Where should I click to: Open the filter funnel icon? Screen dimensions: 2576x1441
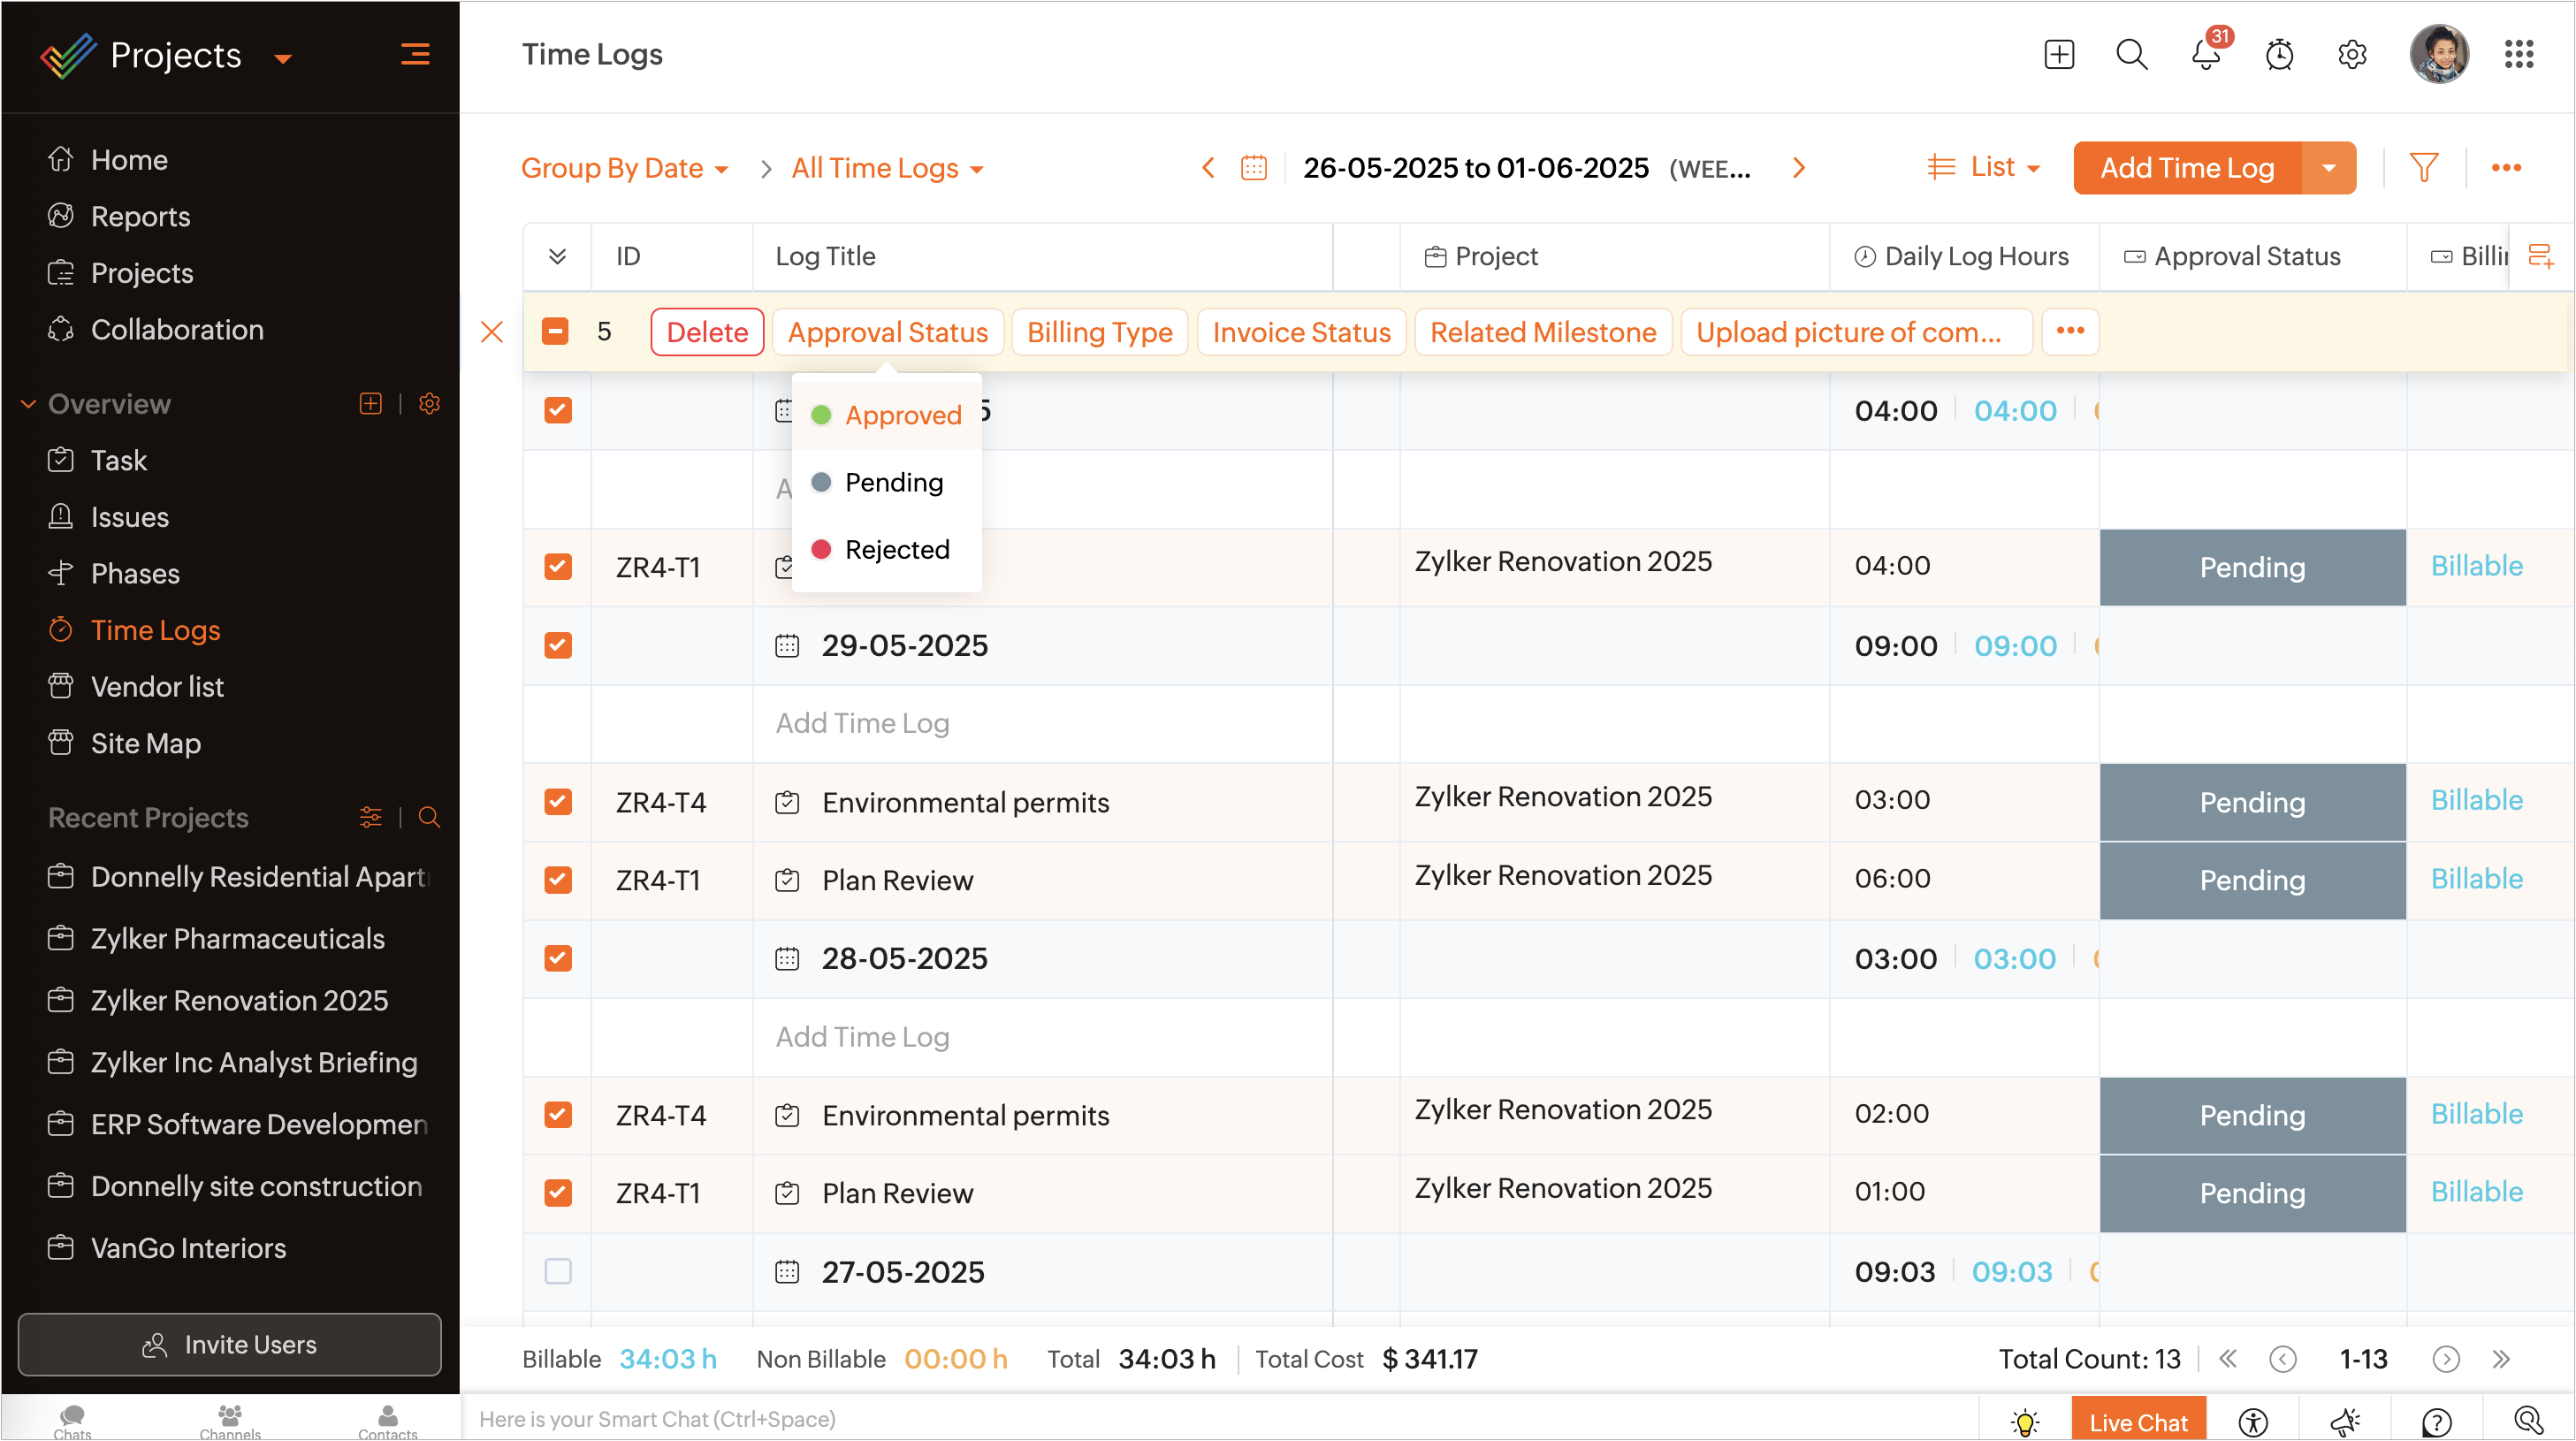2423,168
